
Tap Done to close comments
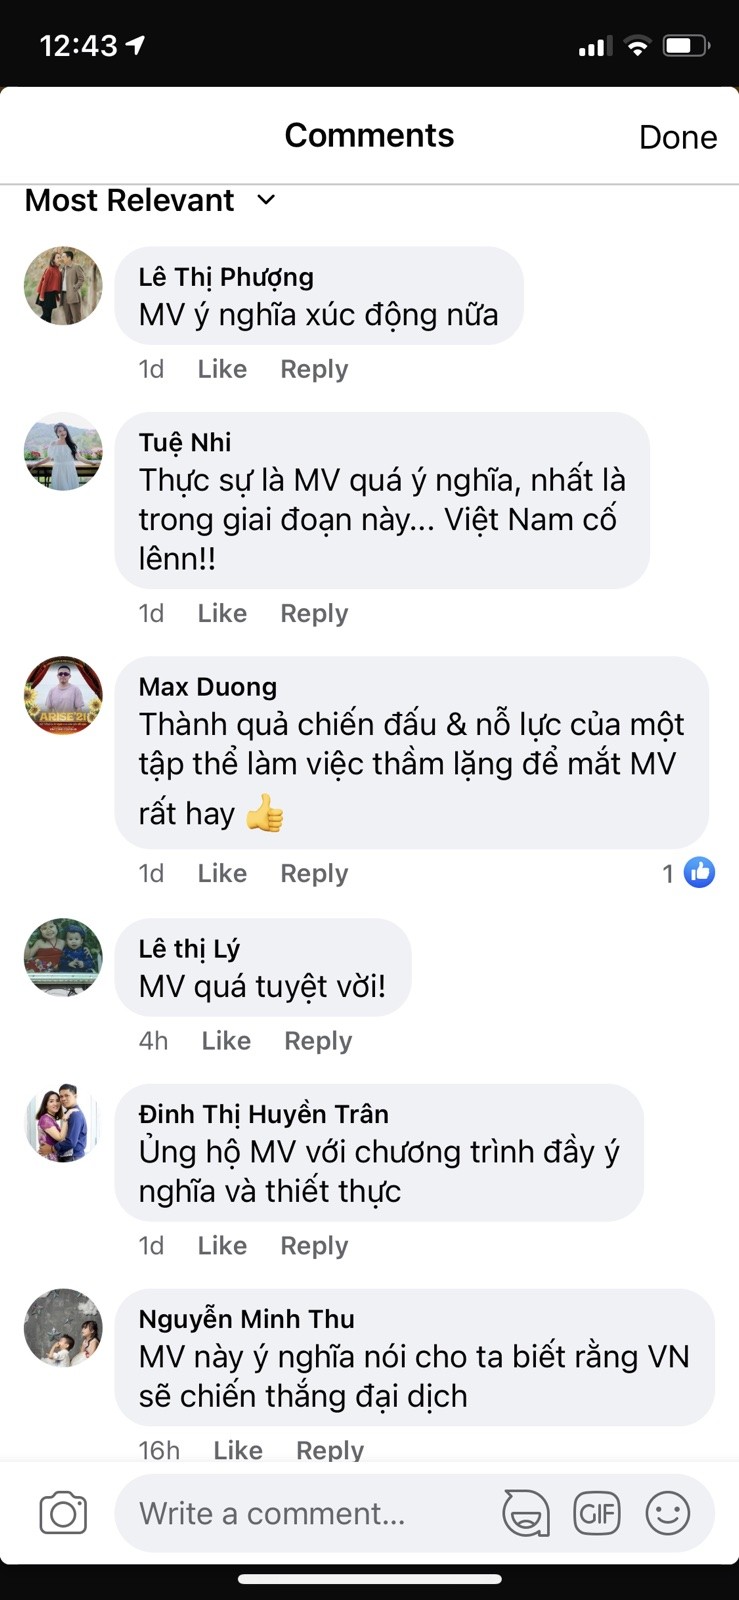[678, 137]
